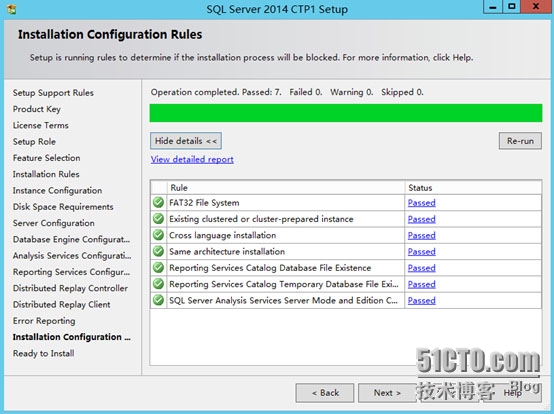Select Reporting Services Configuration step
Screen dimensions: 554x414
click(x=71, y=272)
